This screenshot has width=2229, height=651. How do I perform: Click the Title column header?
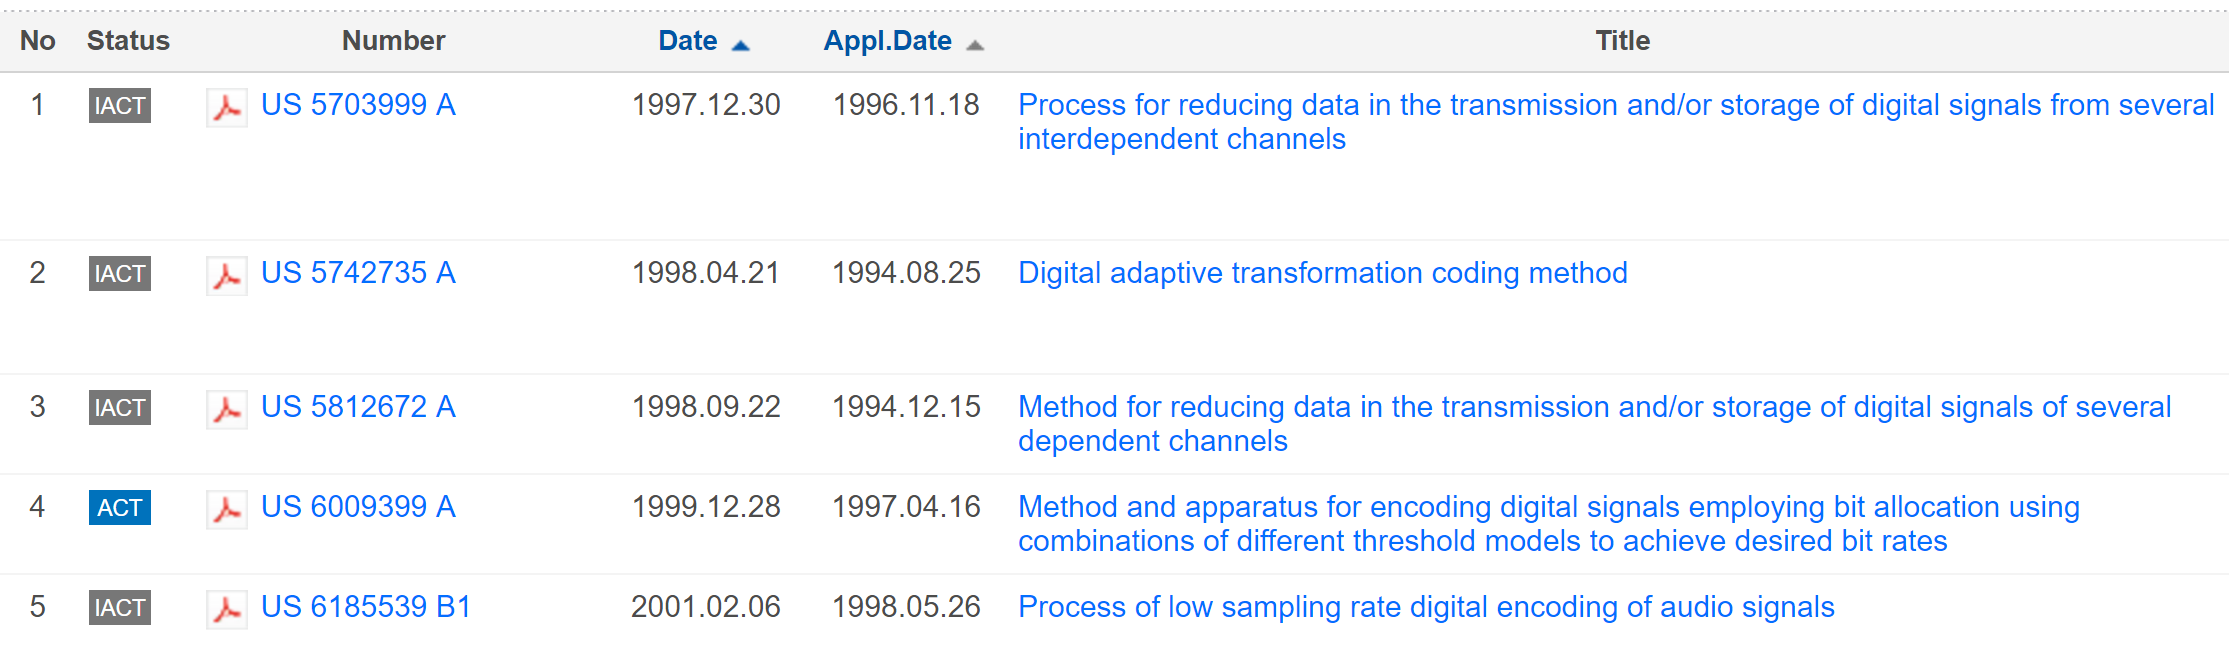1622,41
